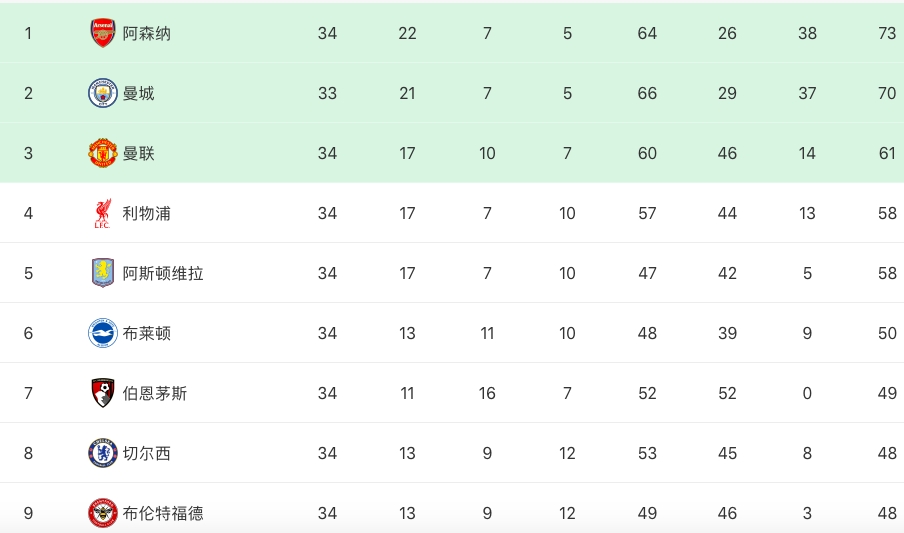This screenshot has width=904, height=533.
Task: Select the 伯恩茅斯 team name
Action: 155,393
